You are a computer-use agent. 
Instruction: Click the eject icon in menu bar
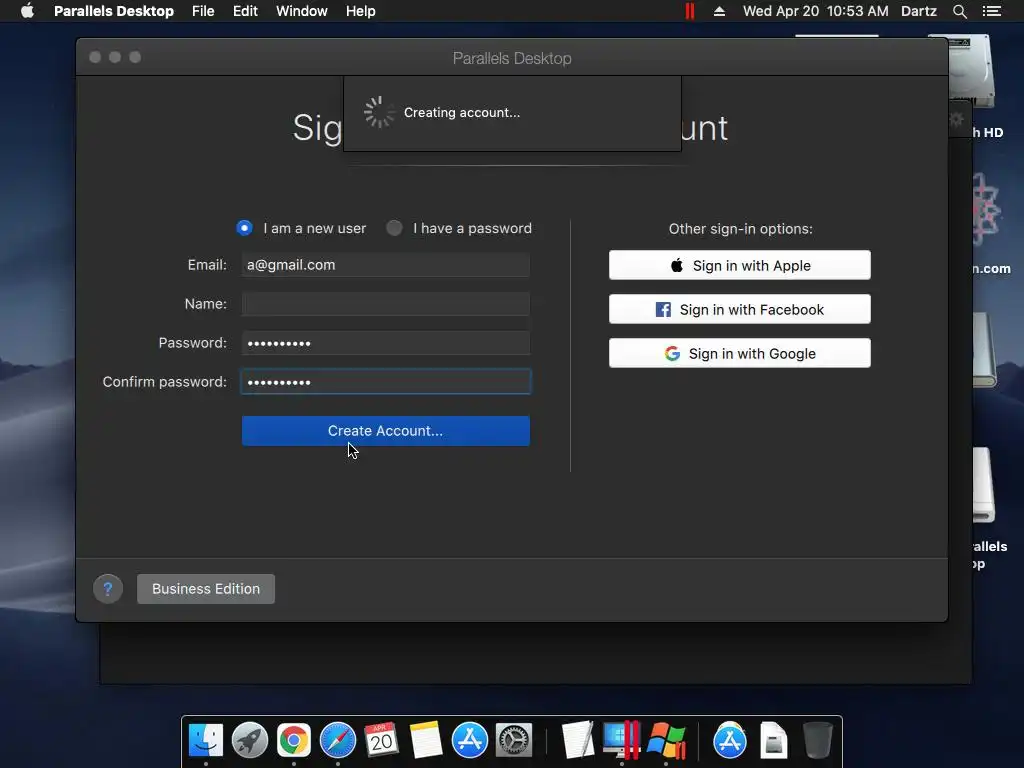[719, 11]
